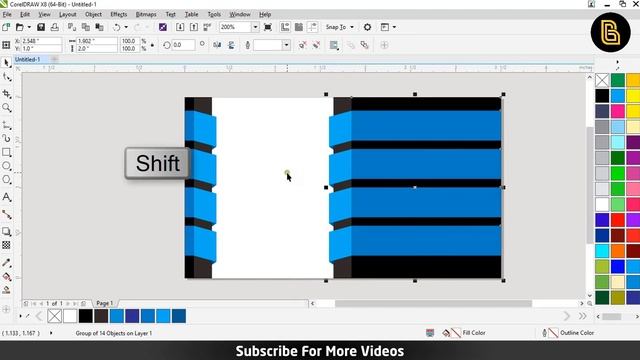Select the Crop tool
Viewport: 640px width, 360px height.
[7, 93]
